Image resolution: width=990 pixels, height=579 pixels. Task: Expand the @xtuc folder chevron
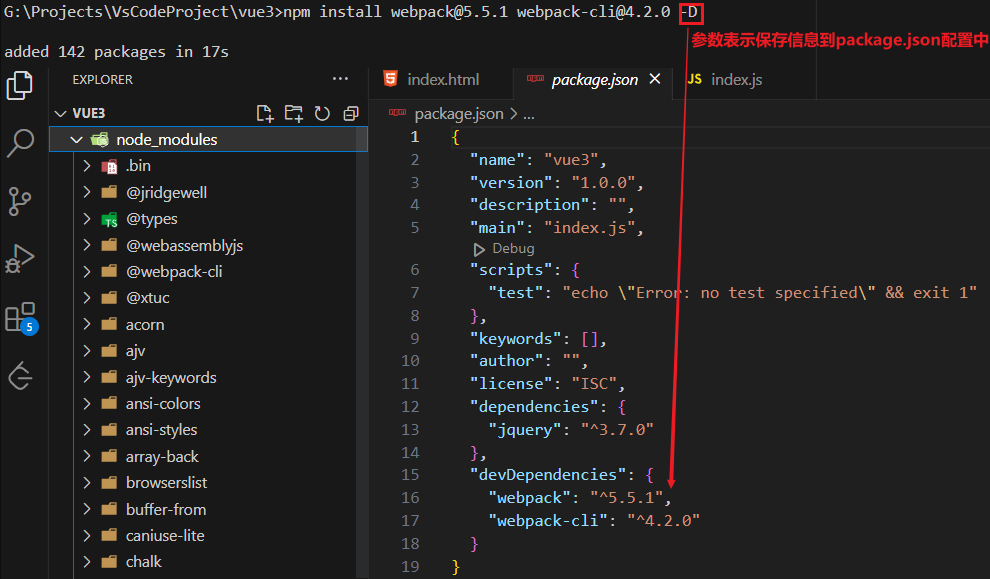[x=87, y=298]
